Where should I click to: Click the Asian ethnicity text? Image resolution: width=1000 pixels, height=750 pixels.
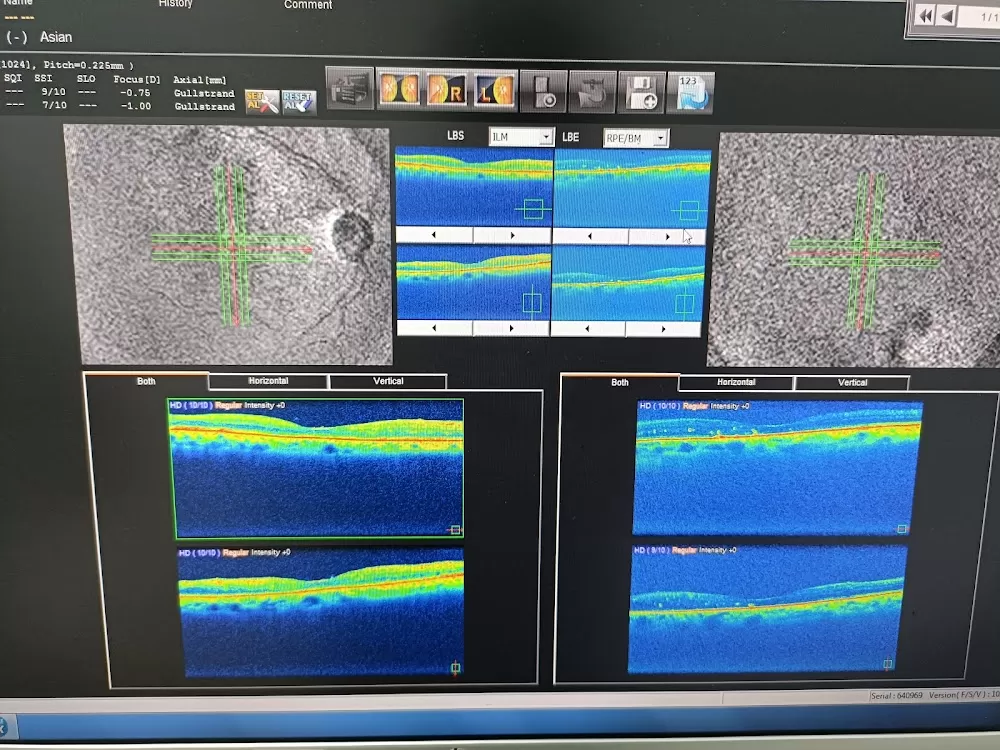pos(56,37)
